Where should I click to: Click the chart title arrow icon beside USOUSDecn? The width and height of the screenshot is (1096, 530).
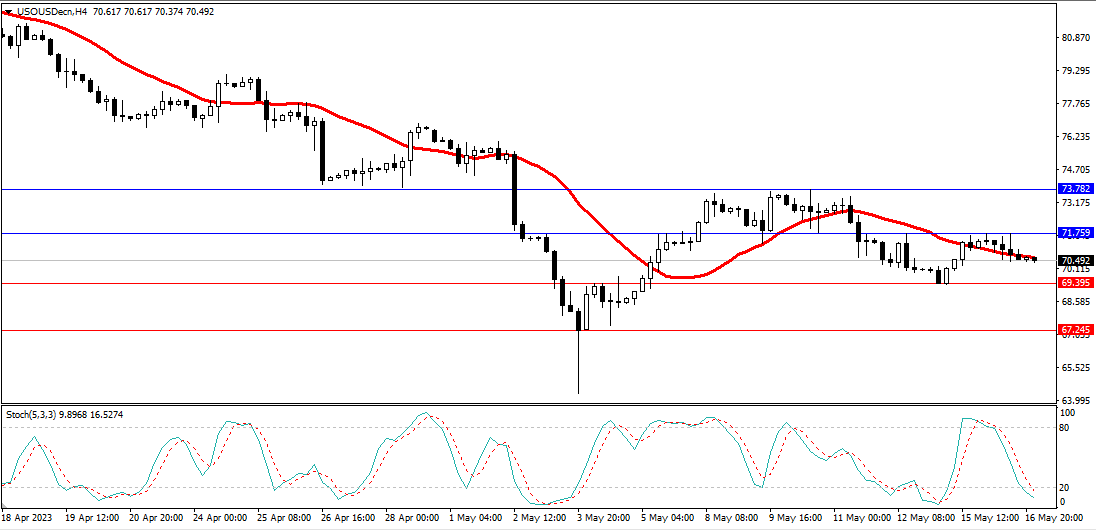coord(7,11)
